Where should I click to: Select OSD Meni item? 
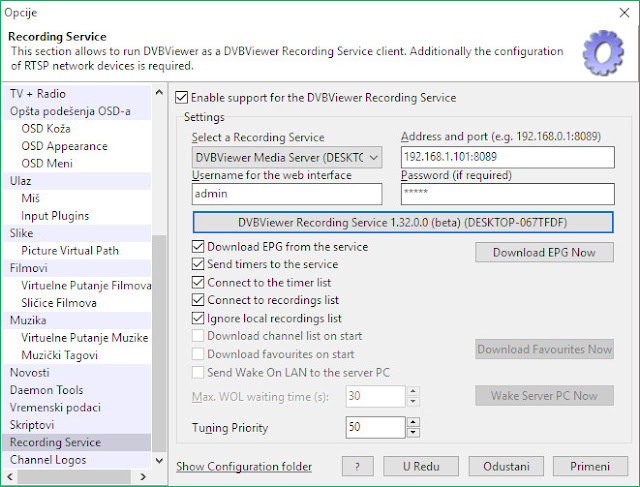tap(47, 164)
